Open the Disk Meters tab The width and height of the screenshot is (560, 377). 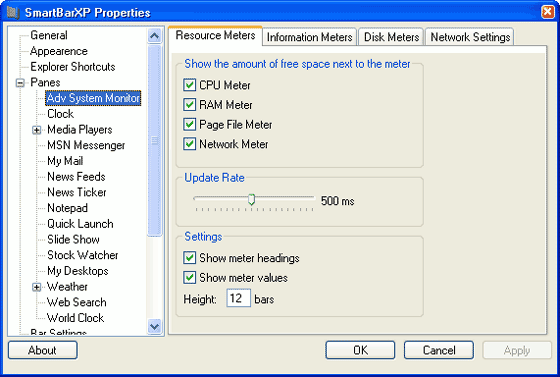pos(391,37)
